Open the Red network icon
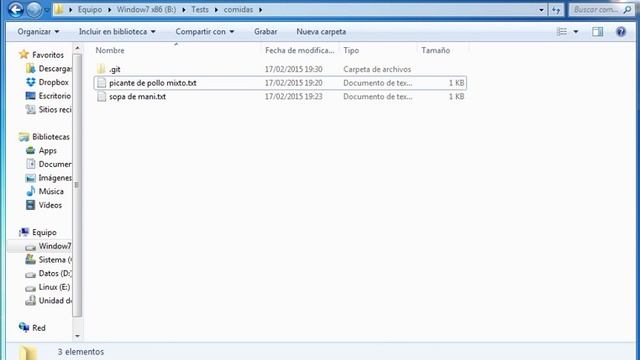The height and width of the screenshot is (360, 640). pos(24,327)
